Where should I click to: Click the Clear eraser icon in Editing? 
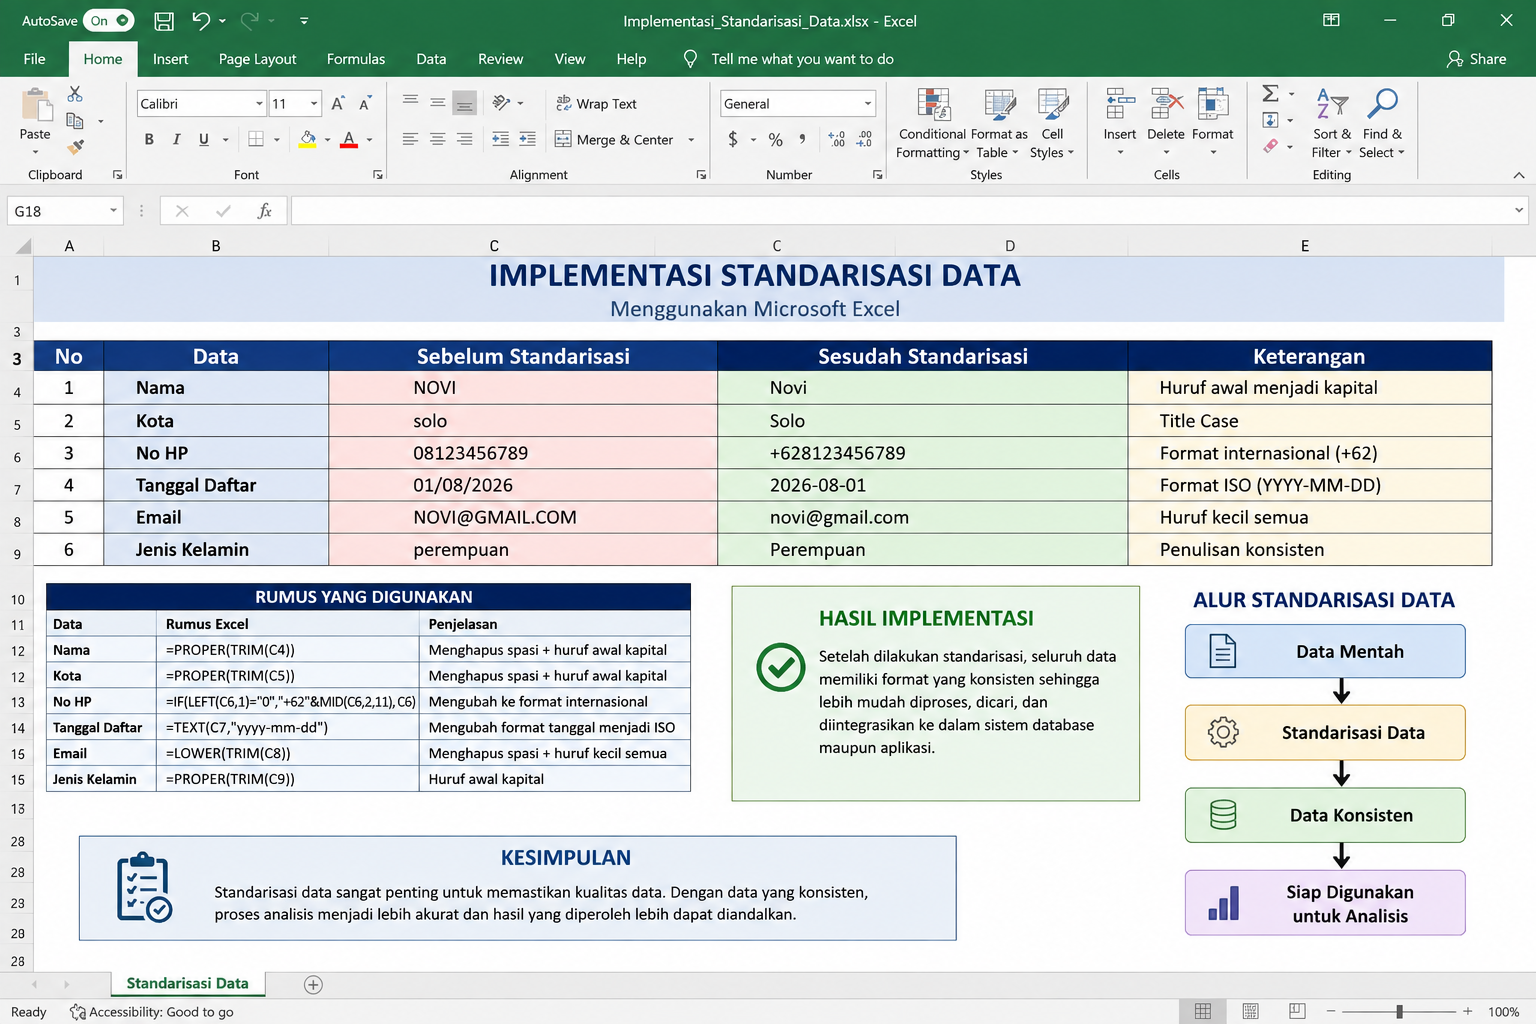[1271, 146]
